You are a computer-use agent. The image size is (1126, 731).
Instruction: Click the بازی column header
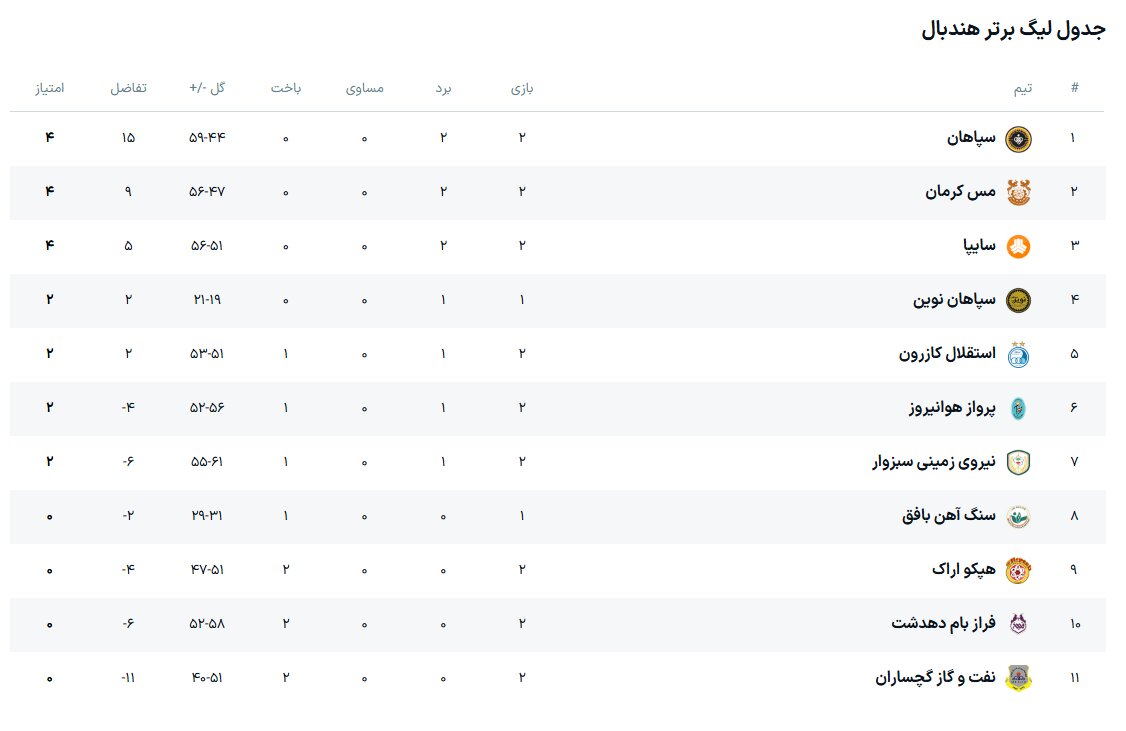pos(522,88)
